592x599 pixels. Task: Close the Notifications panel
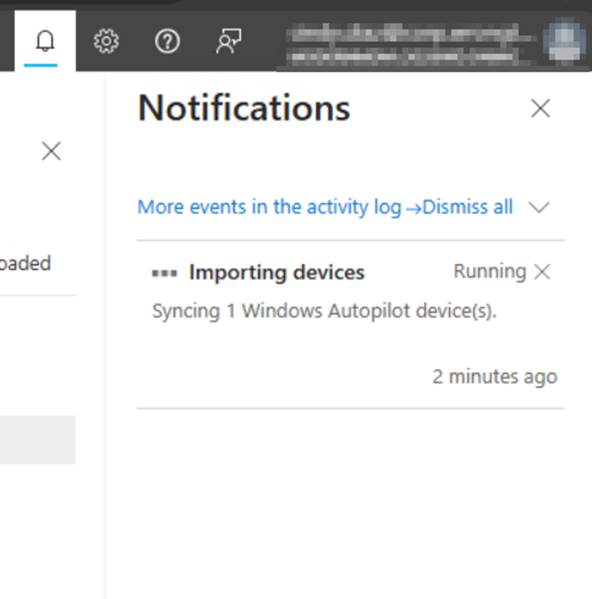540,108
